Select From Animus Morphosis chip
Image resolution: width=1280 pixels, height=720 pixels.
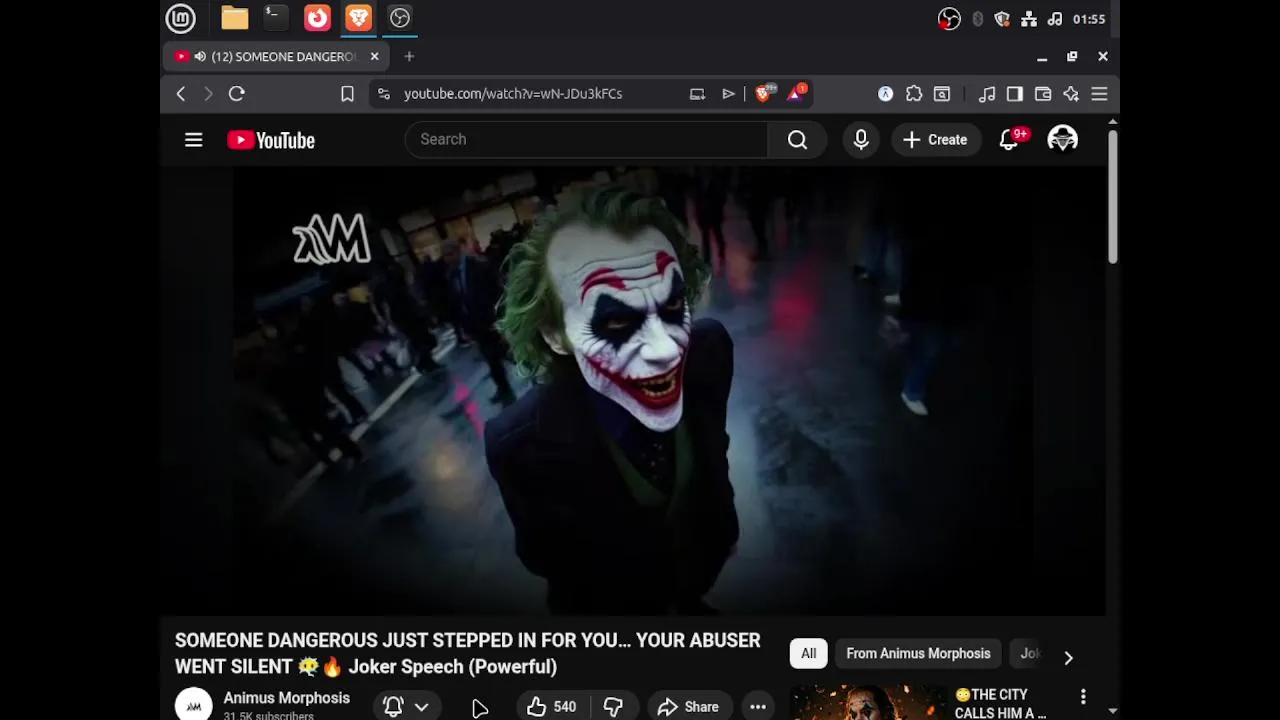coord(918,654)
